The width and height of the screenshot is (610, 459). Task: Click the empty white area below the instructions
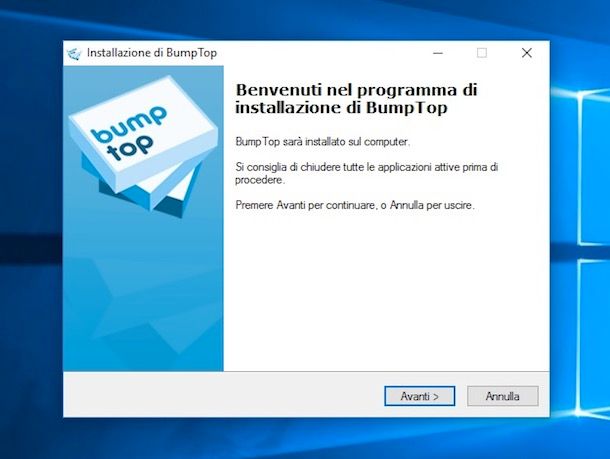(x=386, y=292)
